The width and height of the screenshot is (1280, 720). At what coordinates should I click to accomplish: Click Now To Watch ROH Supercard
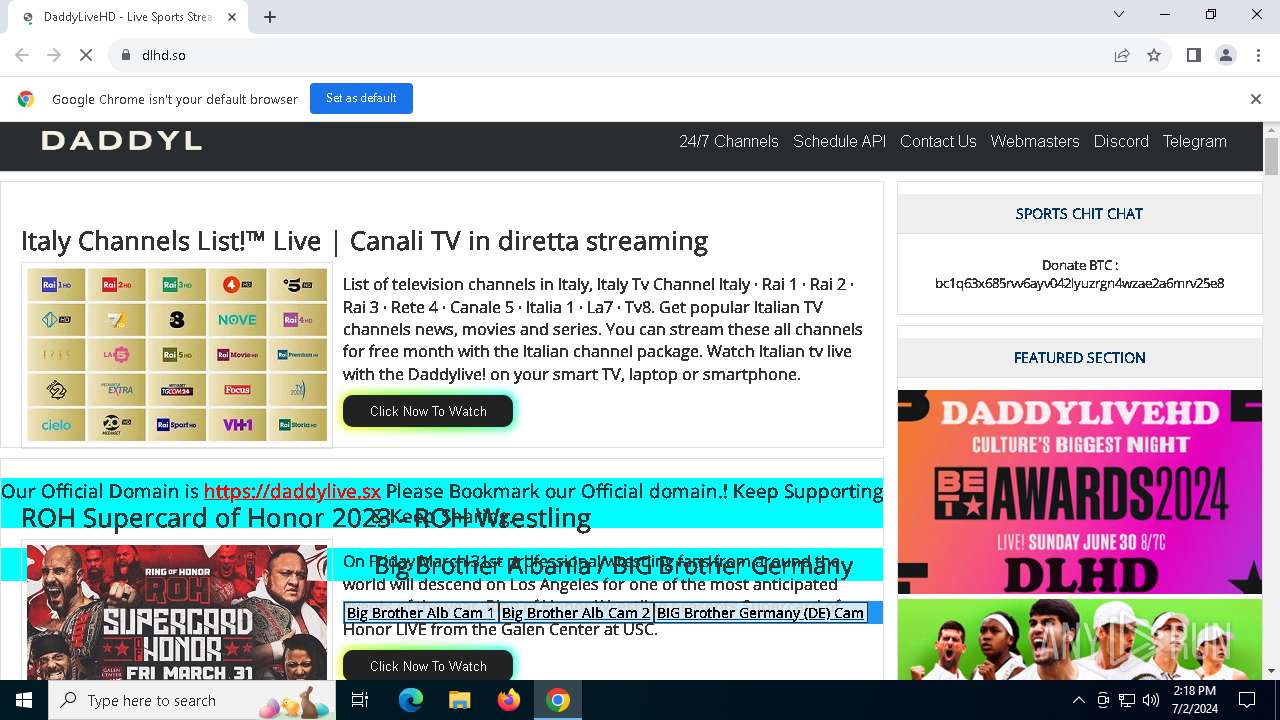click(428, 666)
